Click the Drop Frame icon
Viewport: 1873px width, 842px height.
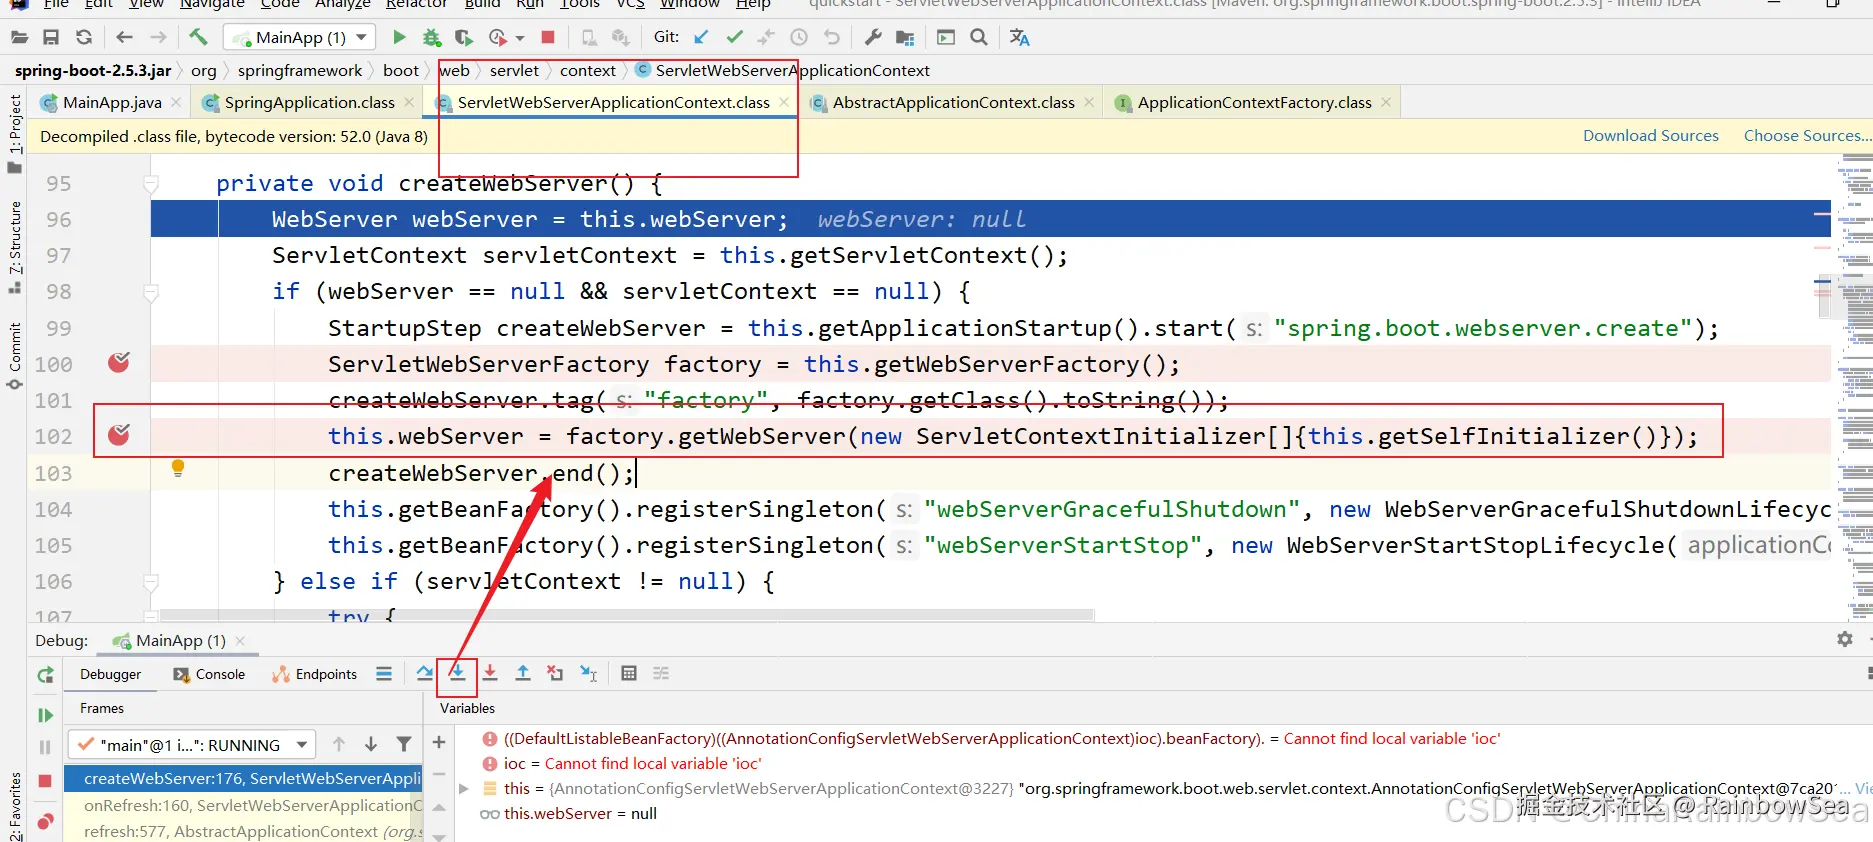tap(555, 674)
